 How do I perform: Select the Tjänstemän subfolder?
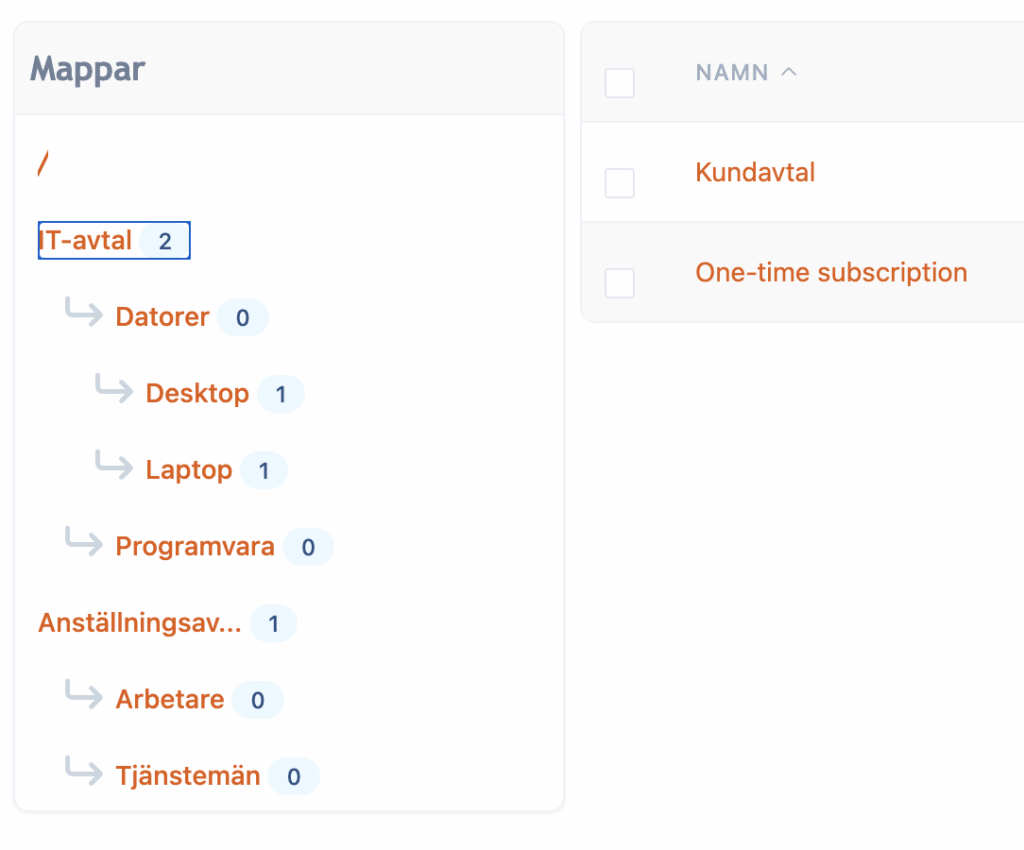(188, 776)
